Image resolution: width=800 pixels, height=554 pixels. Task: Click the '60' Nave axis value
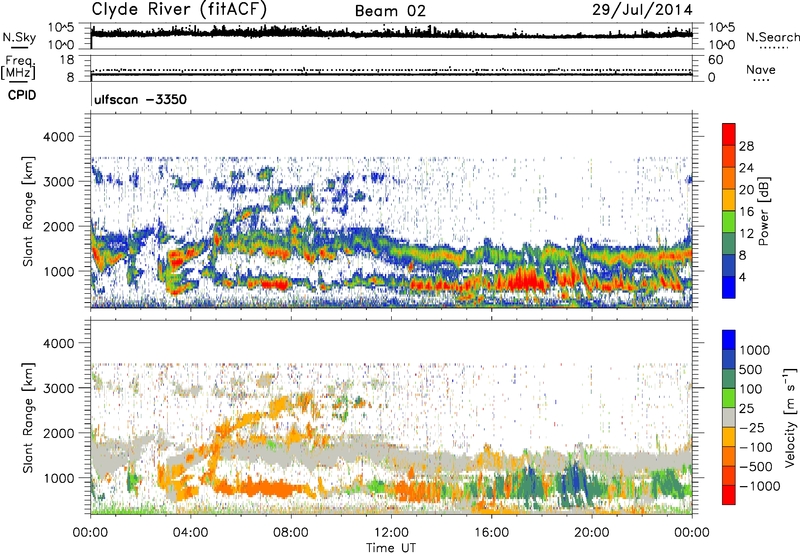[x=715, y=60]
